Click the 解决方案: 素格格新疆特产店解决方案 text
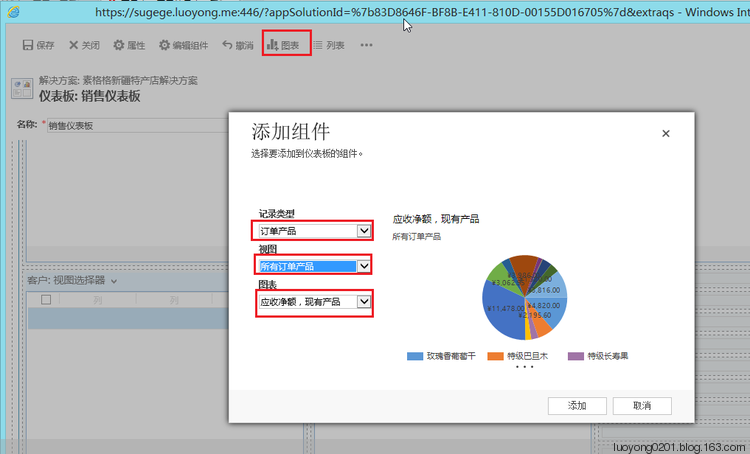 click(118, 80)
